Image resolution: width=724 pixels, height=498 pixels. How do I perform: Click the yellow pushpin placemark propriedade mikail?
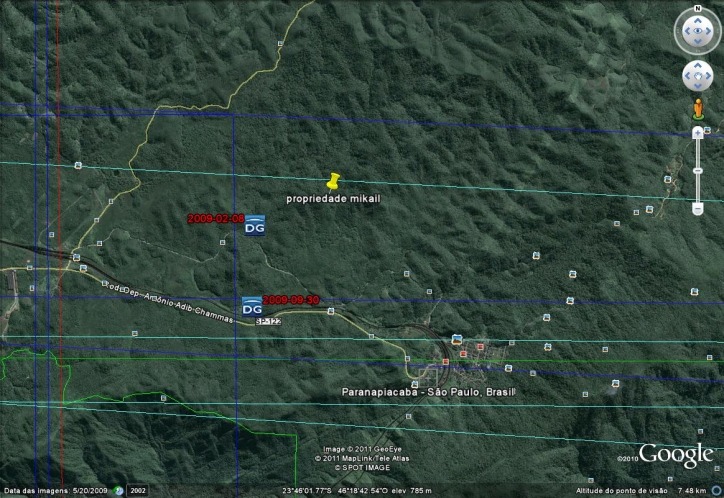click(x=333, y=181)
